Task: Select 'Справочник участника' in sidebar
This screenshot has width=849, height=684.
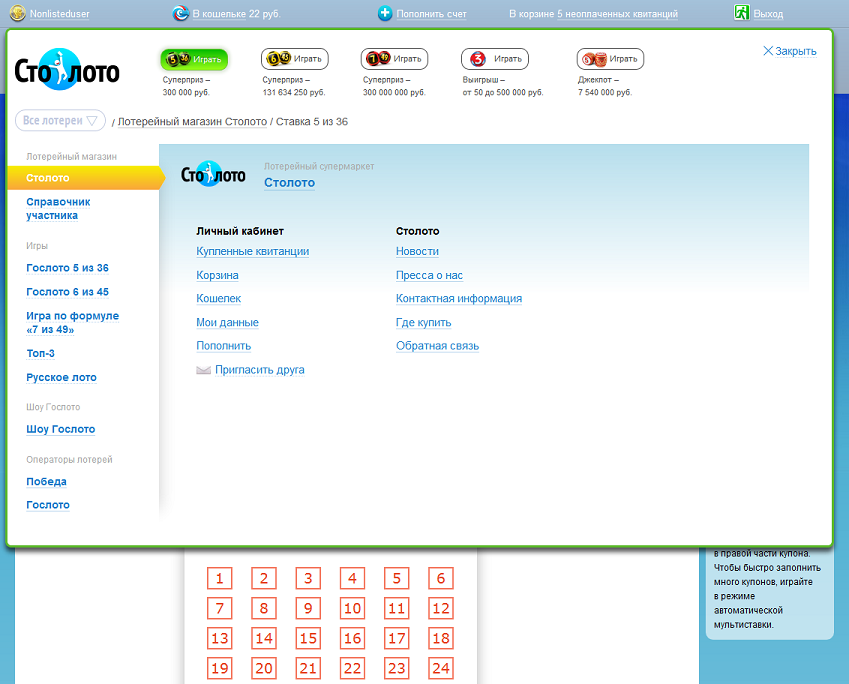Action: (58, 208)
